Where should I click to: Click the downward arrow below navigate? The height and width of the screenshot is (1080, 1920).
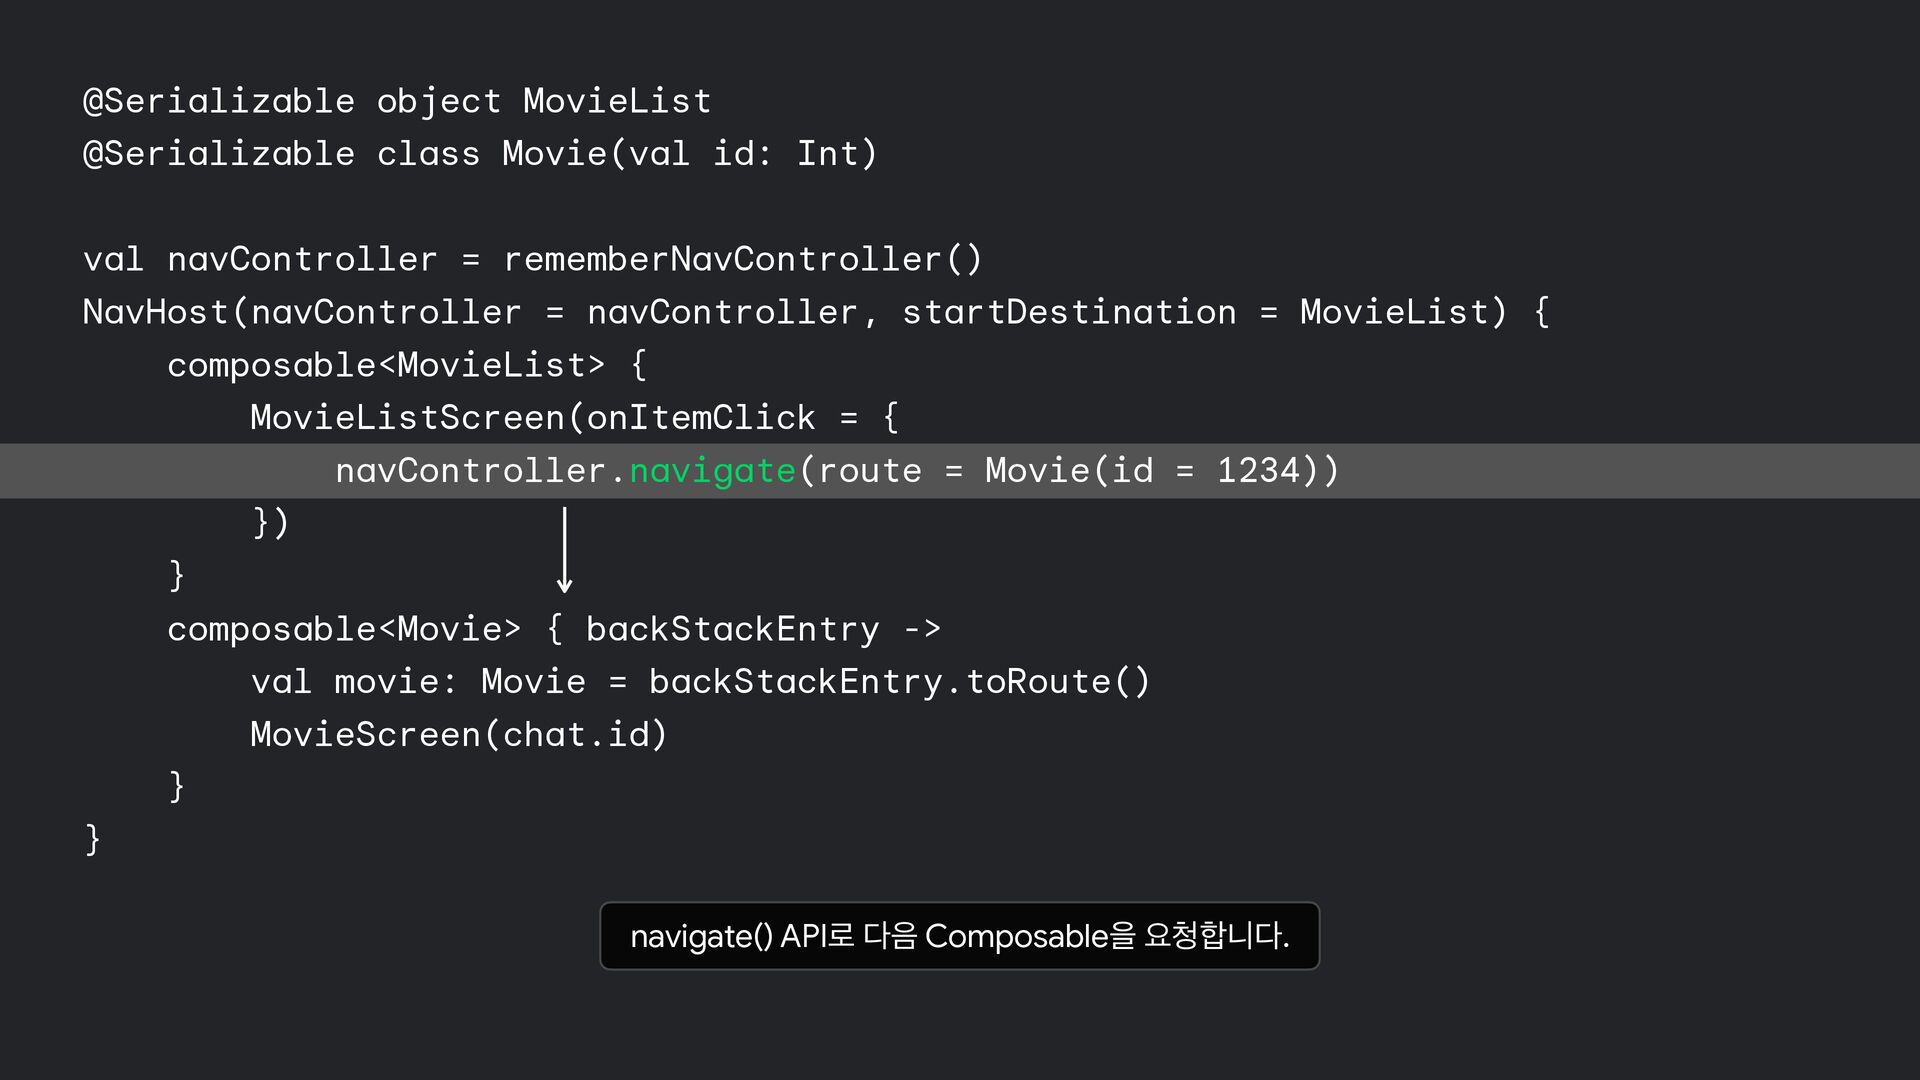click(564, 551)
